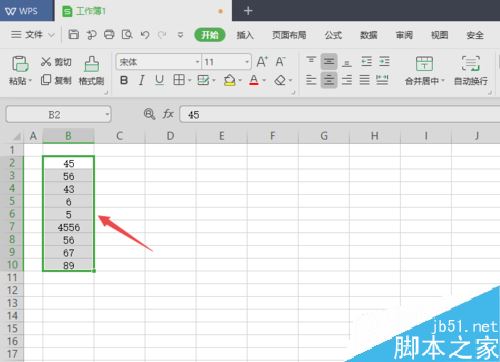This screenshot has height=362, width=500.
Task: Click Merge and Center icon
Action: tap(424, 64)
